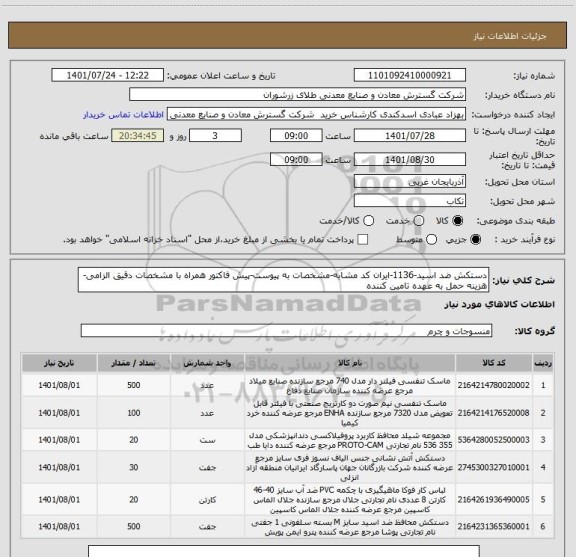Click the response deadline date 1401/07/28
Image resolution: width=576 pixels, height=557 pixels.
[410, 136]
